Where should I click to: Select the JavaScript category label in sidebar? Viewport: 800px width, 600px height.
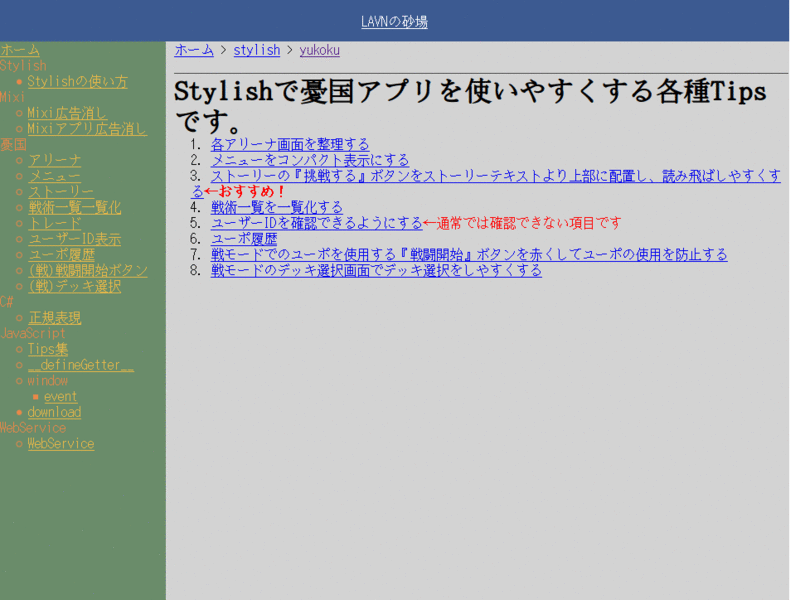[33, 334]
